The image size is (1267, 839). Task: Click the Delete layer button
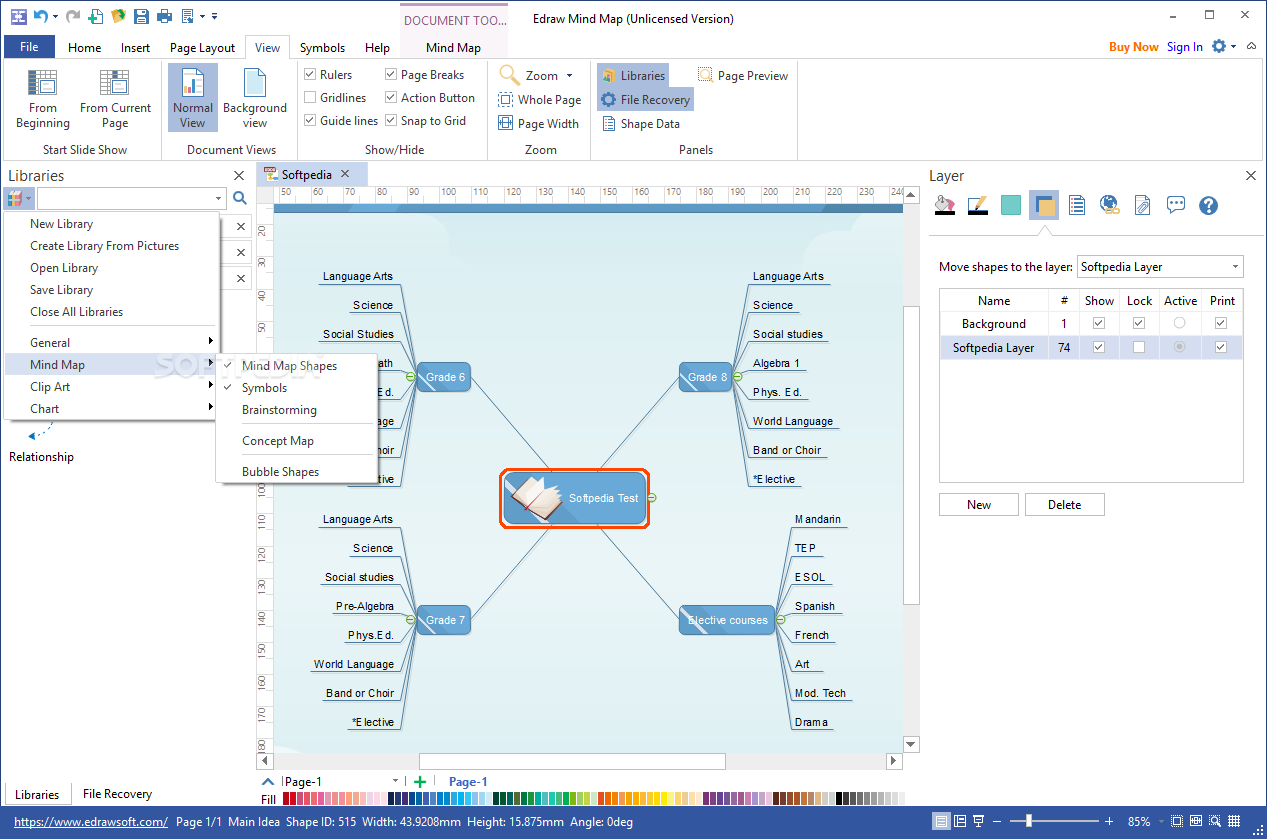tap(1064, 505)
